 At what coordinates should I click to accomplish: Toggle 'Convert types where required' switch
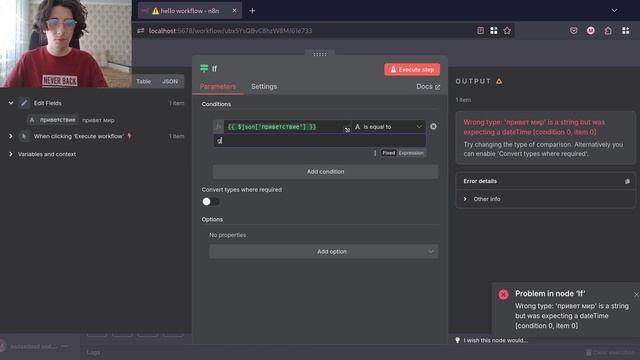(x=211, y=202)
